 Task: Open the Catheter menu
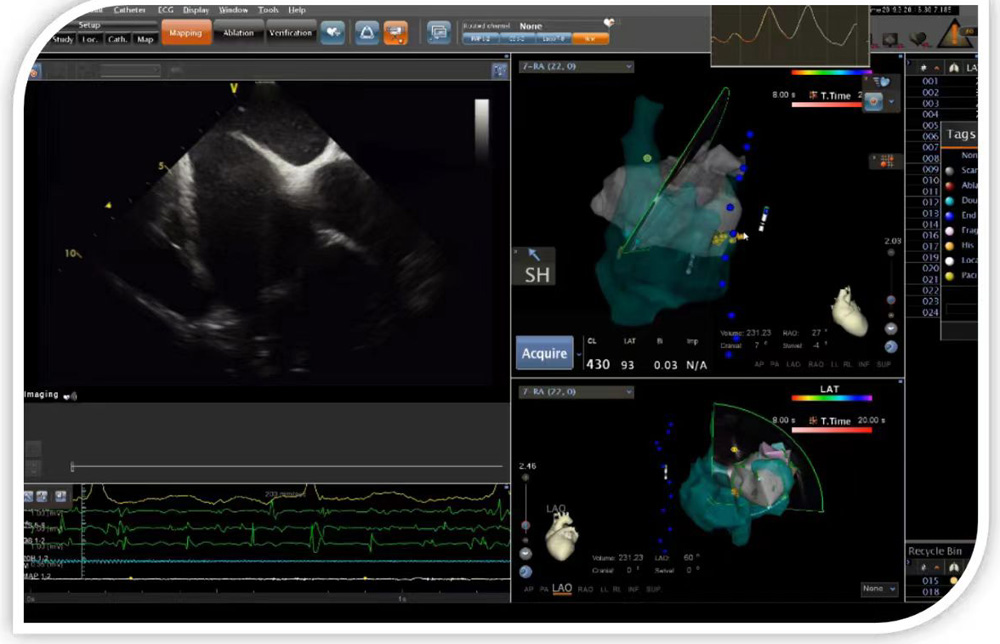(130, 10)
